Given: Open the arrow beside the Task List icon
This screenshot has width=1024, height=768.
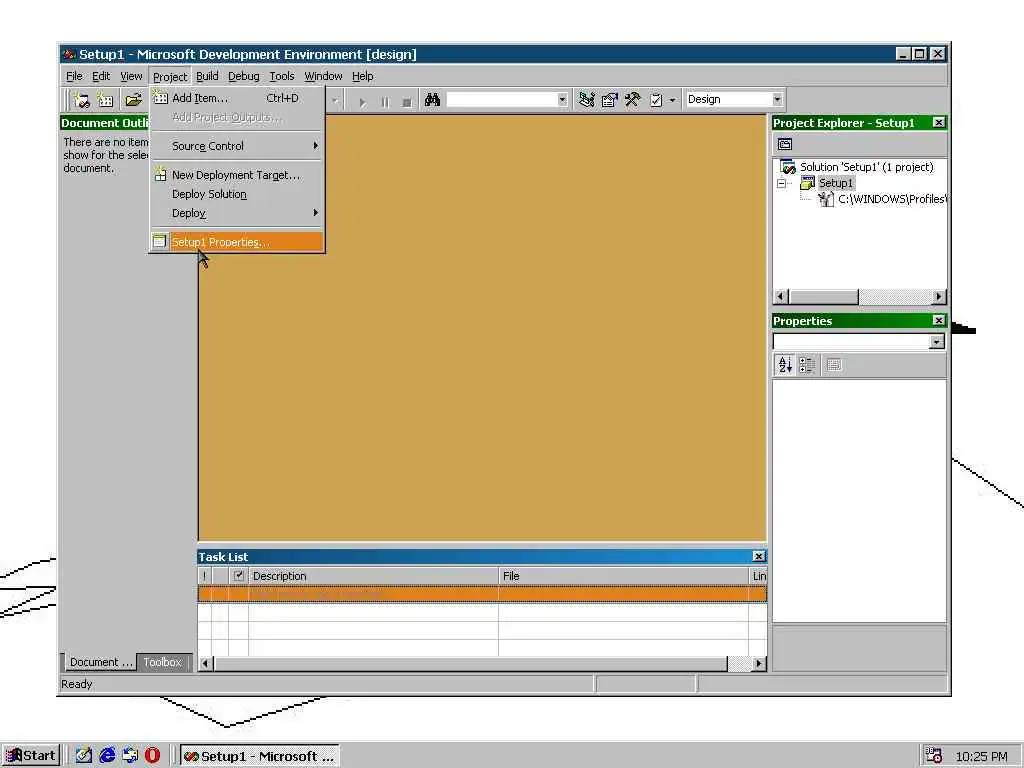Looking at the screenshot, I should click(673, 100).
